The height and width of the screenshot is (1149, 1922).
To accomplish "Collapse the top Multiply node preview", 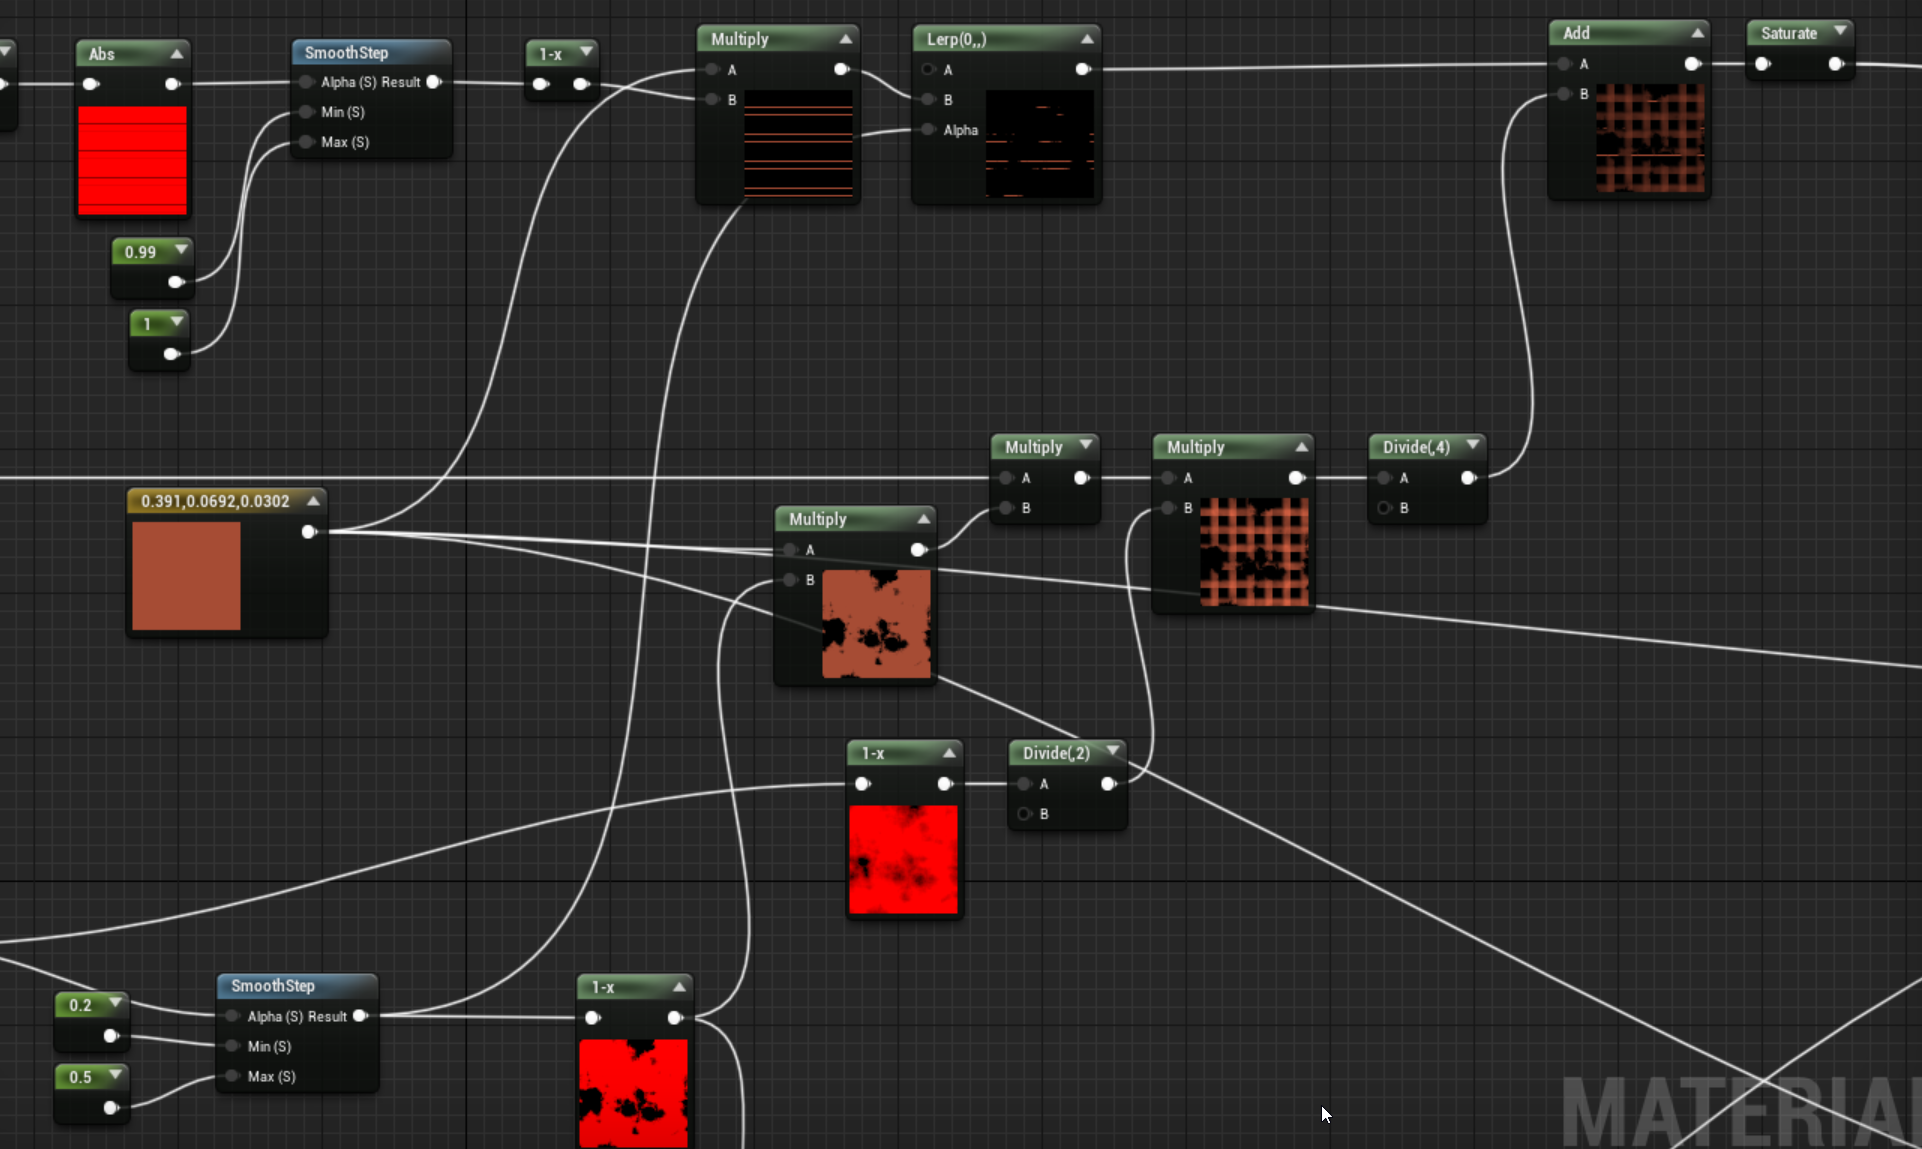I will click(x=846, y=39).
